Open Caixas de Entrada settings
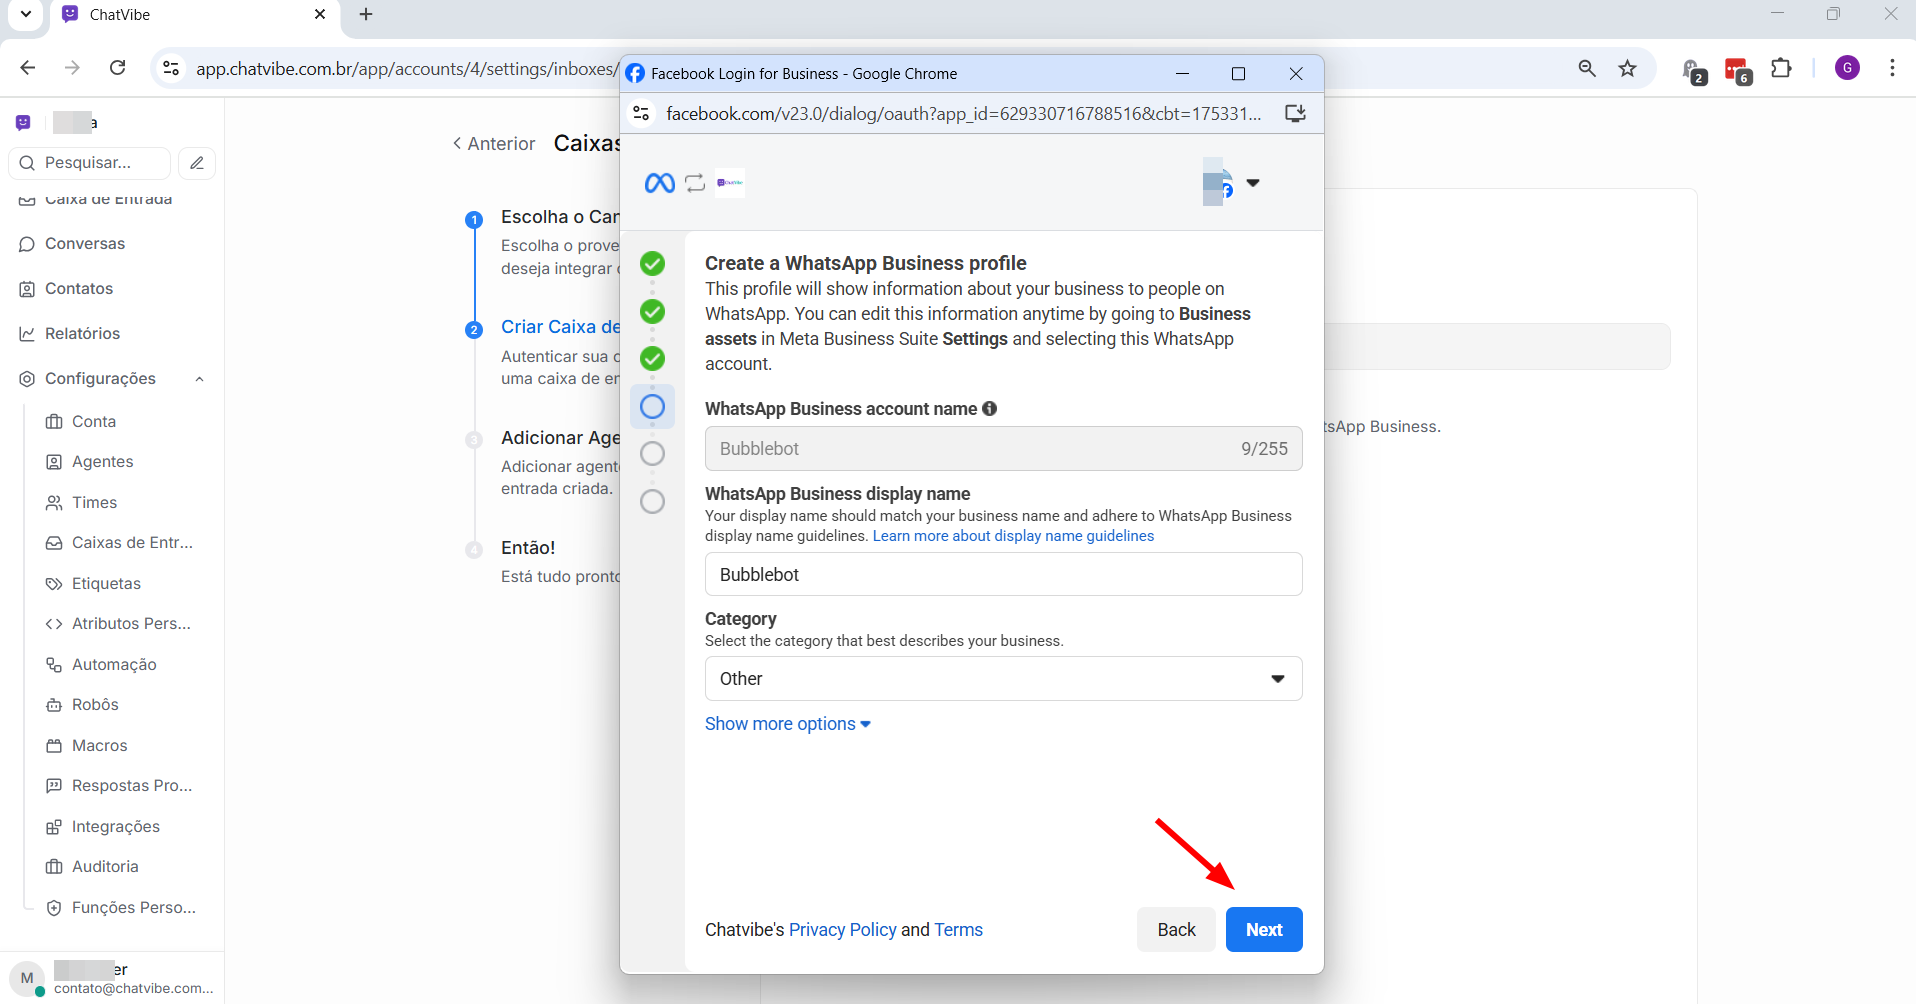The height and width of the screenshot is (1004, 1916). 132,542
